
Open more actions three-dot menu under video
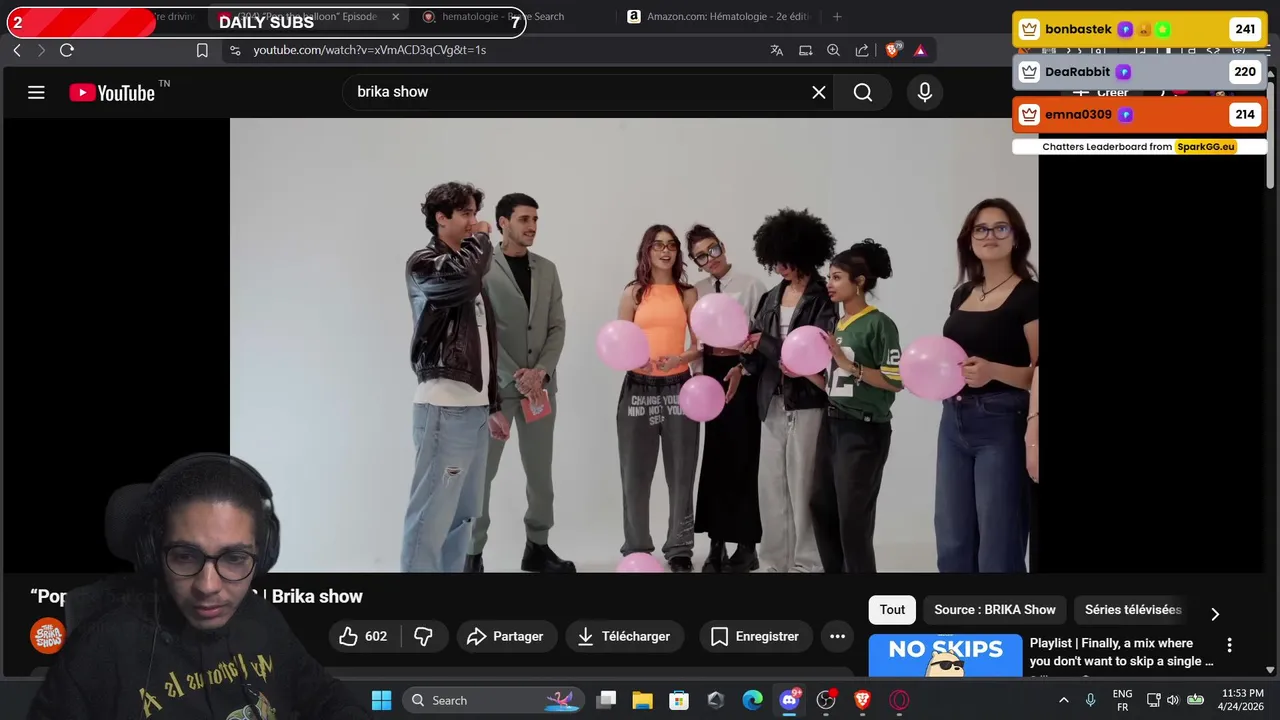pos(838,636)
